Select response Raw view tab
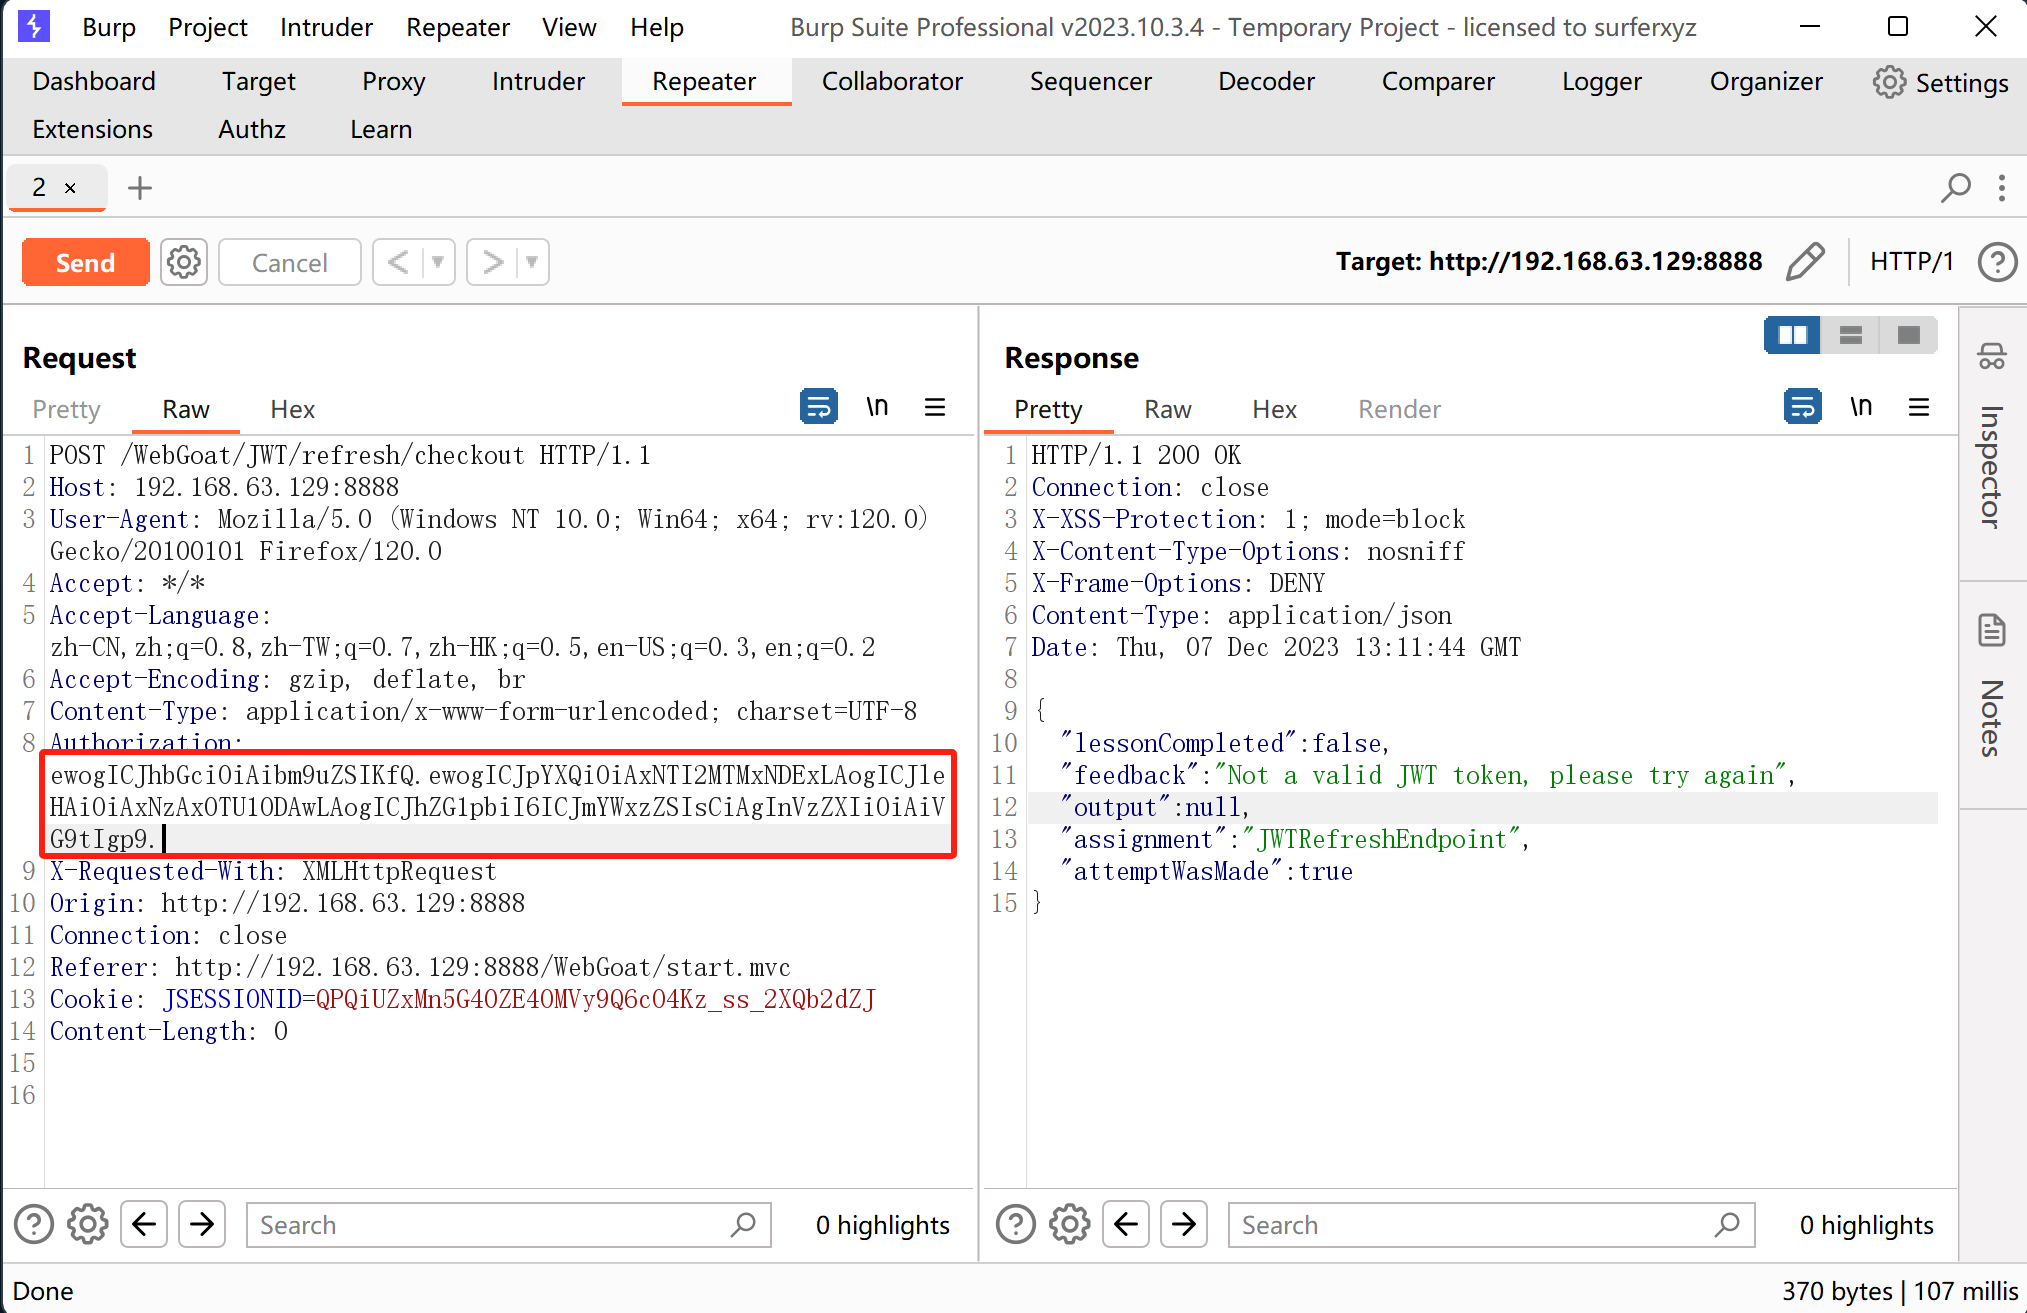Viewport: 2027px width, 1313px height. (x=1168, y=409)
